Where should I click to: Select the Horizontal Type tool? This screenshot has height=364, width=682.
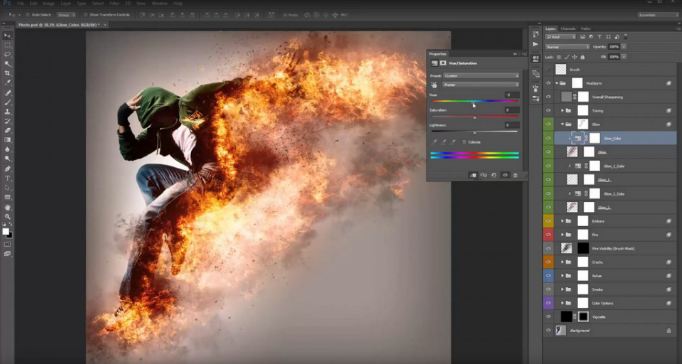click(7, 178)
